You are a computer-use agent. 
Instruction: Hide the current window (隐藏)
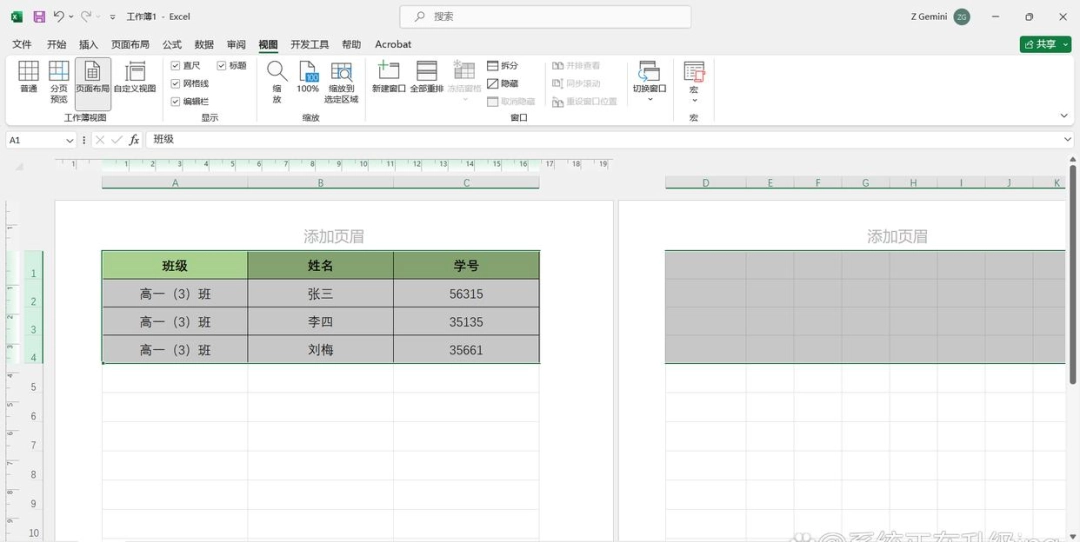click(x=503, y=83)
